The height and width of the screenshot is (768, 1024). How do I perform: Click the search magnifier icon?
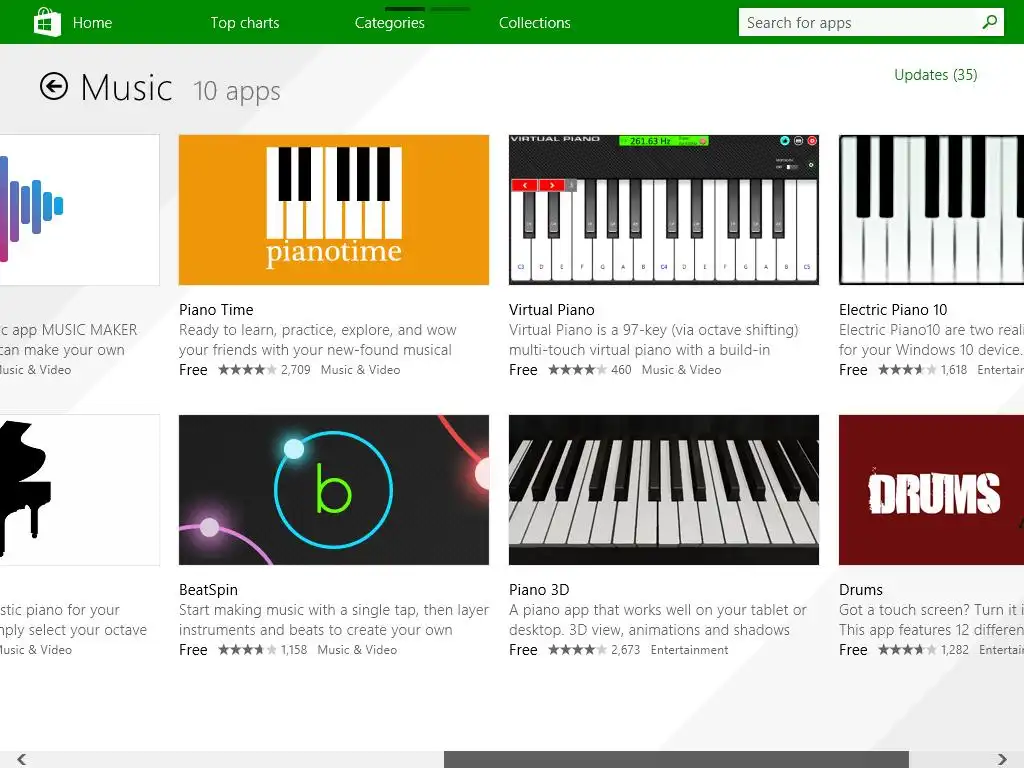point(989,22)
